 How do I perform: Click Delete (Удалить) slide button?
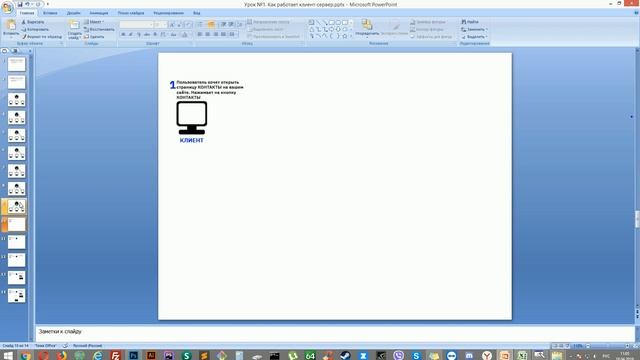point(94,37)
